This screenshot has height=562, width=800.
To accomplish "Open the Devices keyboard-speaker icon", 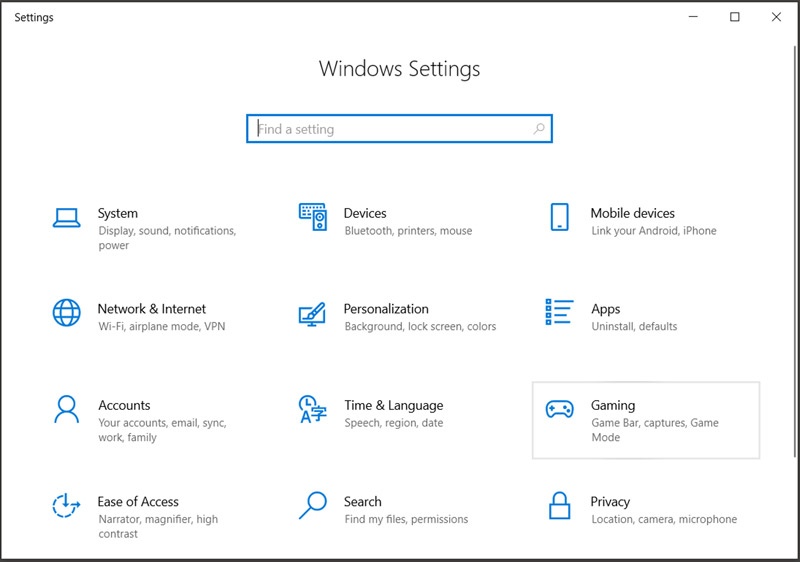I will [x=312, y=217].
